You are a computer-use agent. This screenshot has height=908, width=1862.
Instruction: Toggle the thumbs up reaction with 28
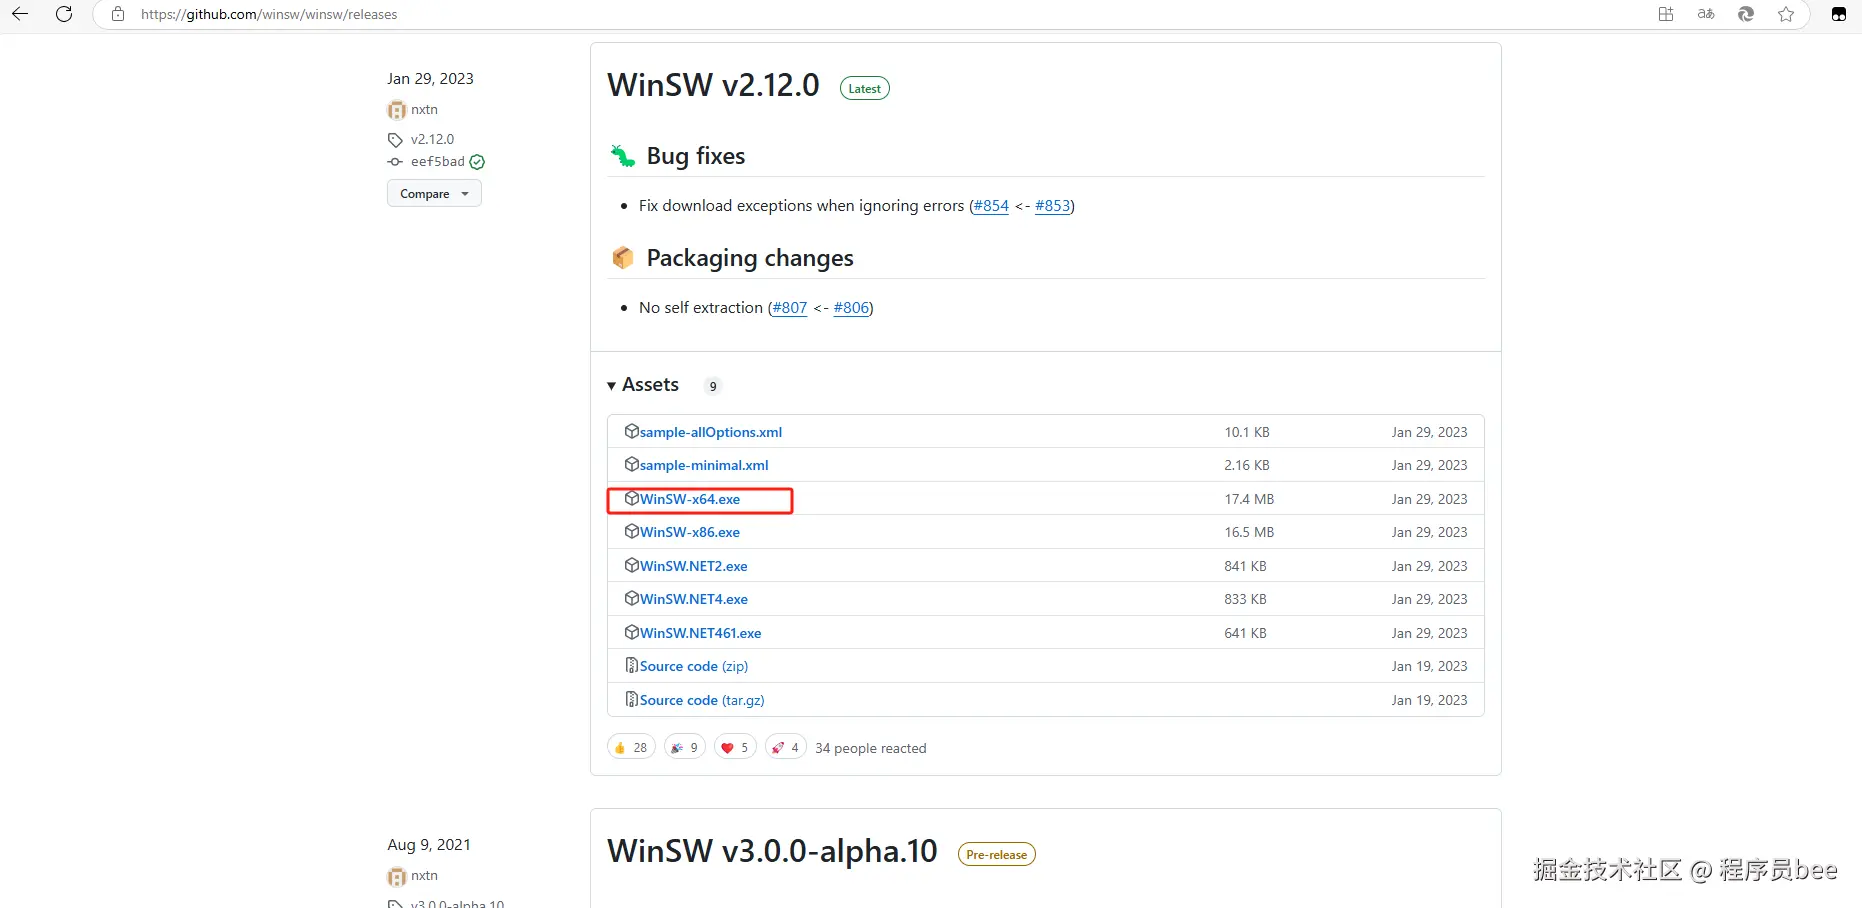[631, 747]
